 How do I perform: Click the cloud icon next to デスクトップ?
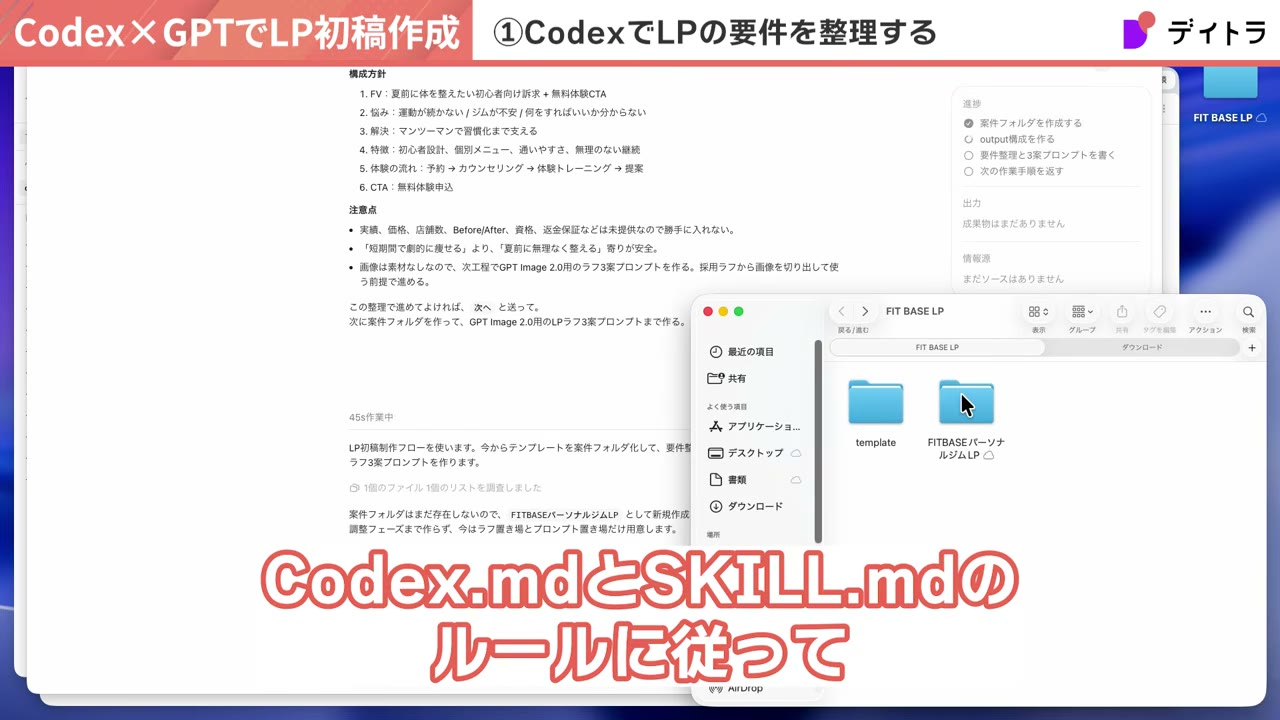click(796, 453)
